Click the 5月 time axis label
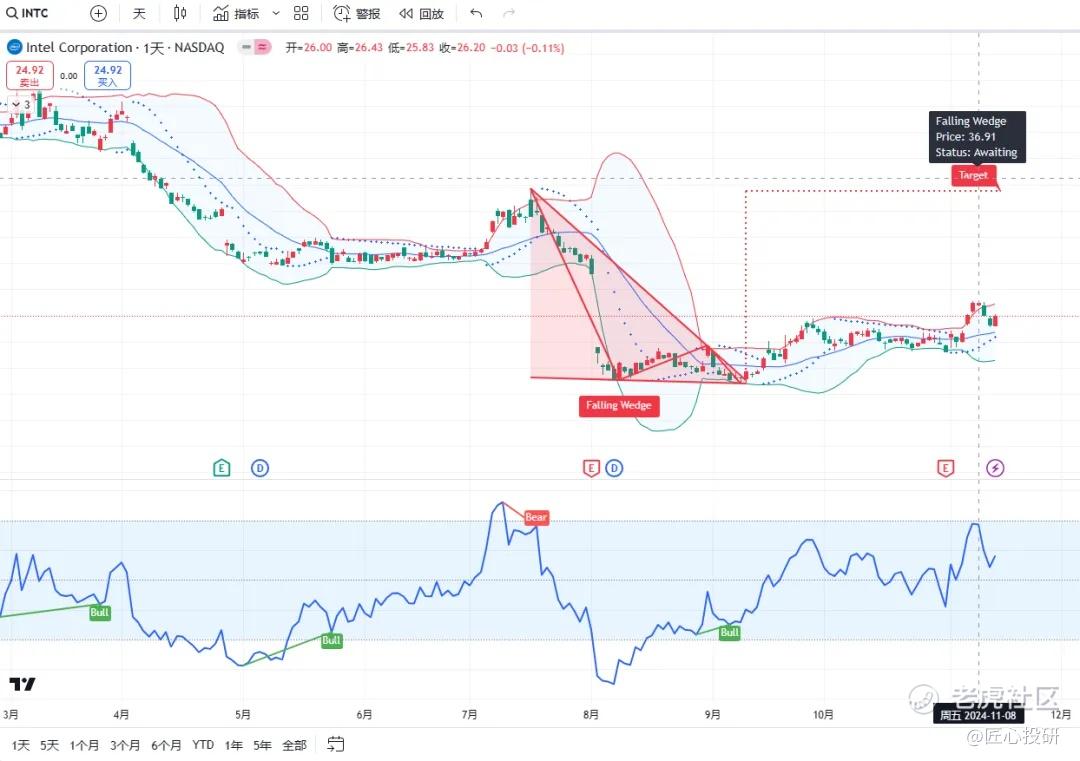The width and height of the screenshot is (1080, 761). pyautogui.click(x=242, y=714)
